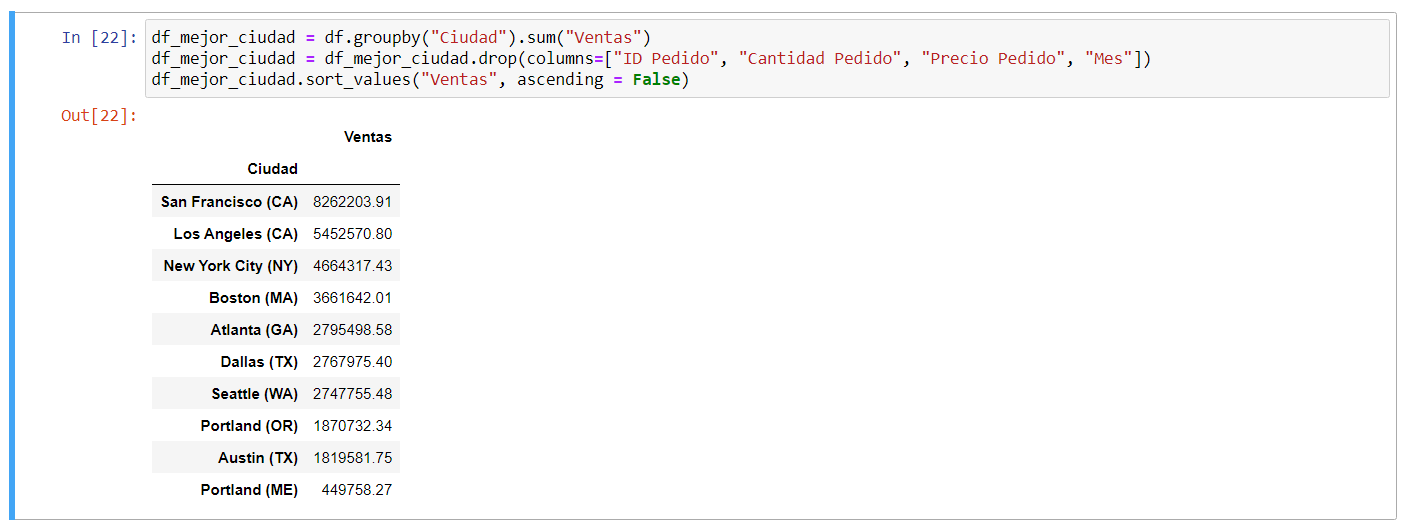Click the Out[22] output prompt
This screenshot has height=526, width=1402.
tap(98, 116)
